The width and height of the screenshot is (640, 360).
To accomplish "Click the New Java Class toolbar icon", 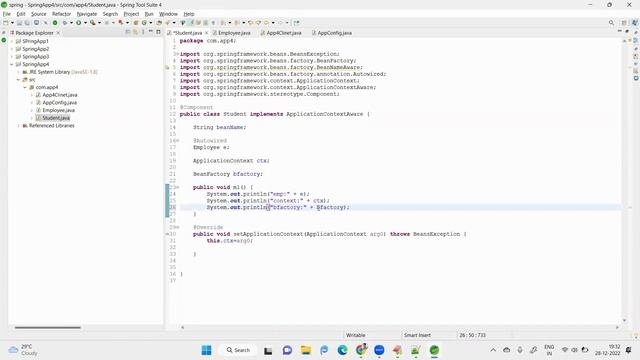I will tap(144, 23).
